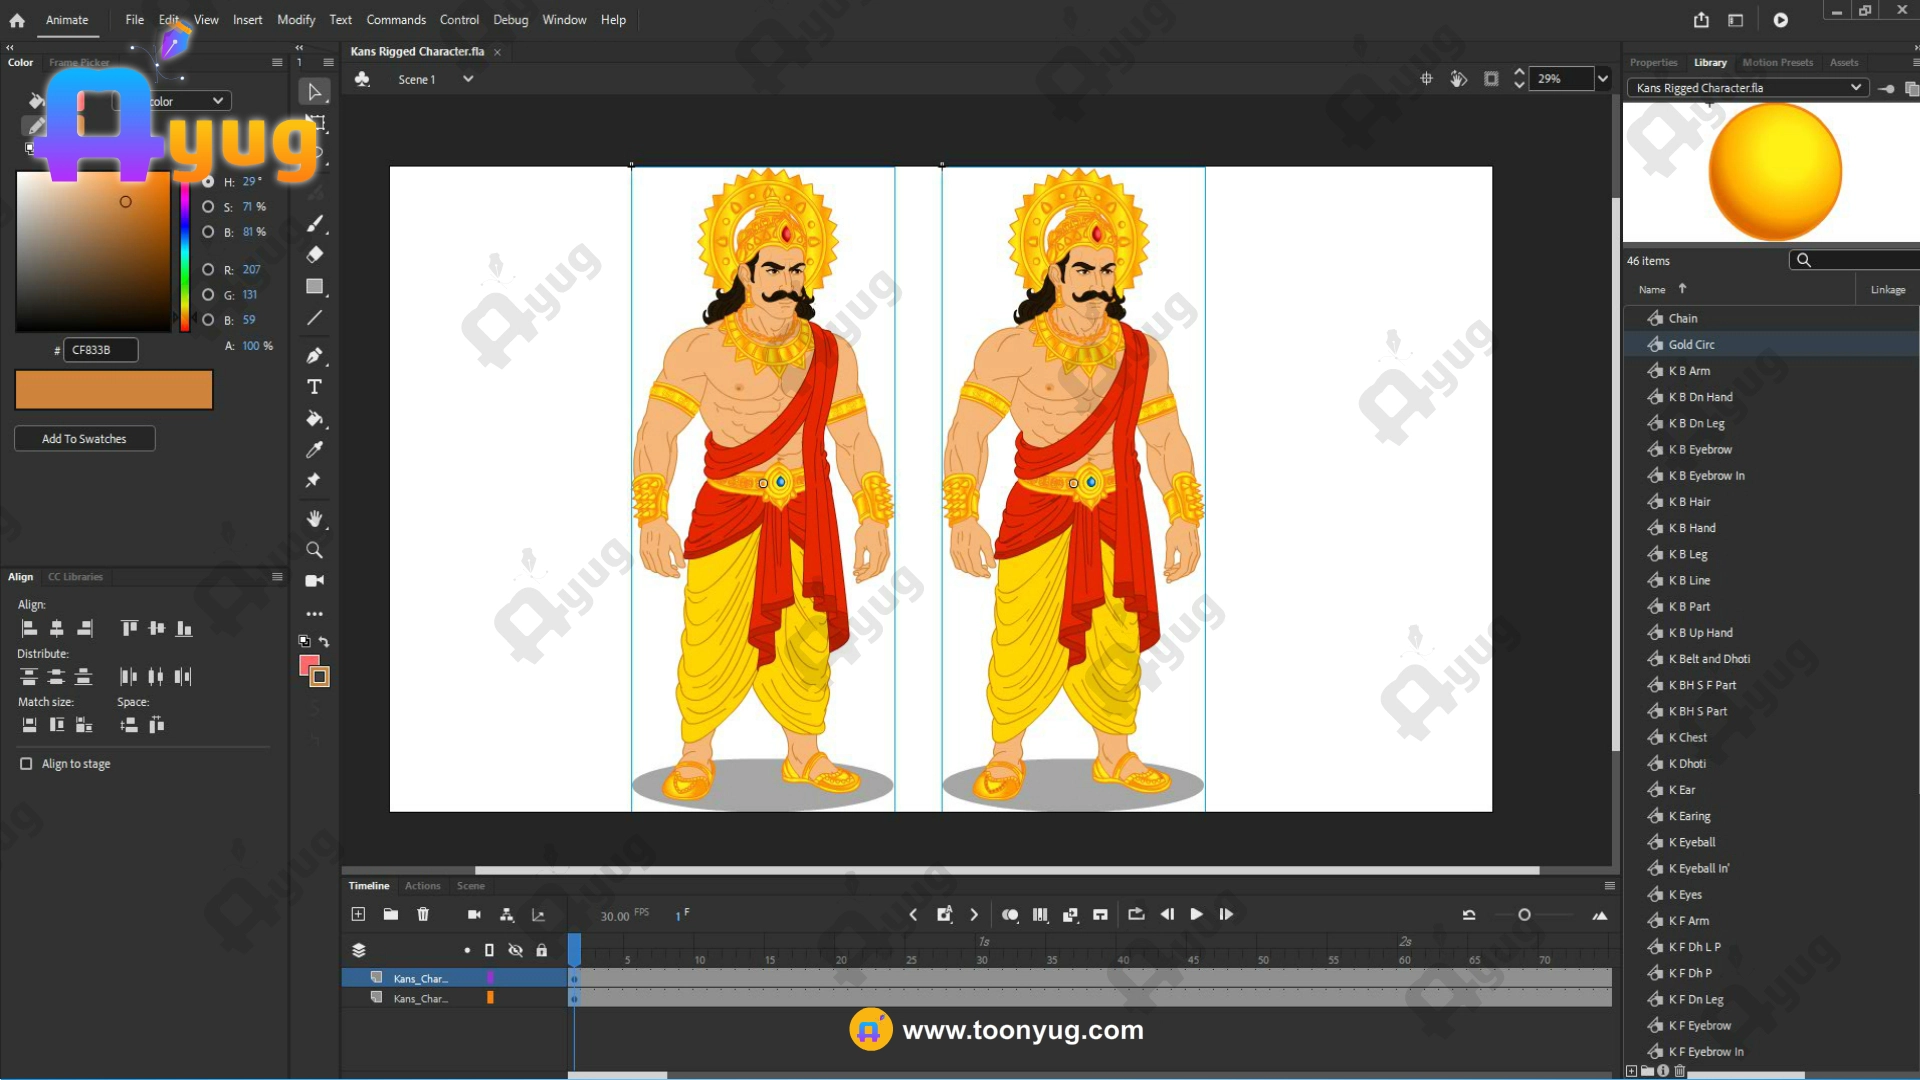
Task: Select the Camera tool
Action: point(314,581)
